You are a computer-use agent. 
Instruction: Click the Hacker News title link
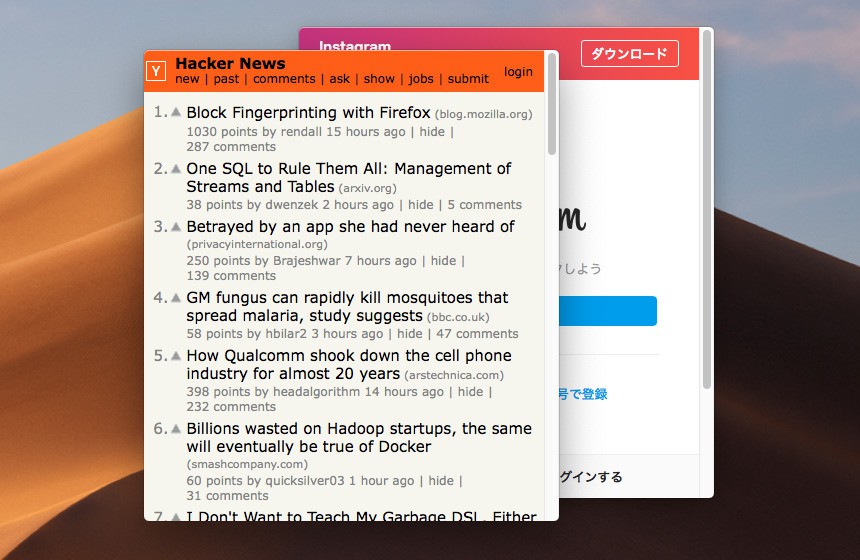230,64
